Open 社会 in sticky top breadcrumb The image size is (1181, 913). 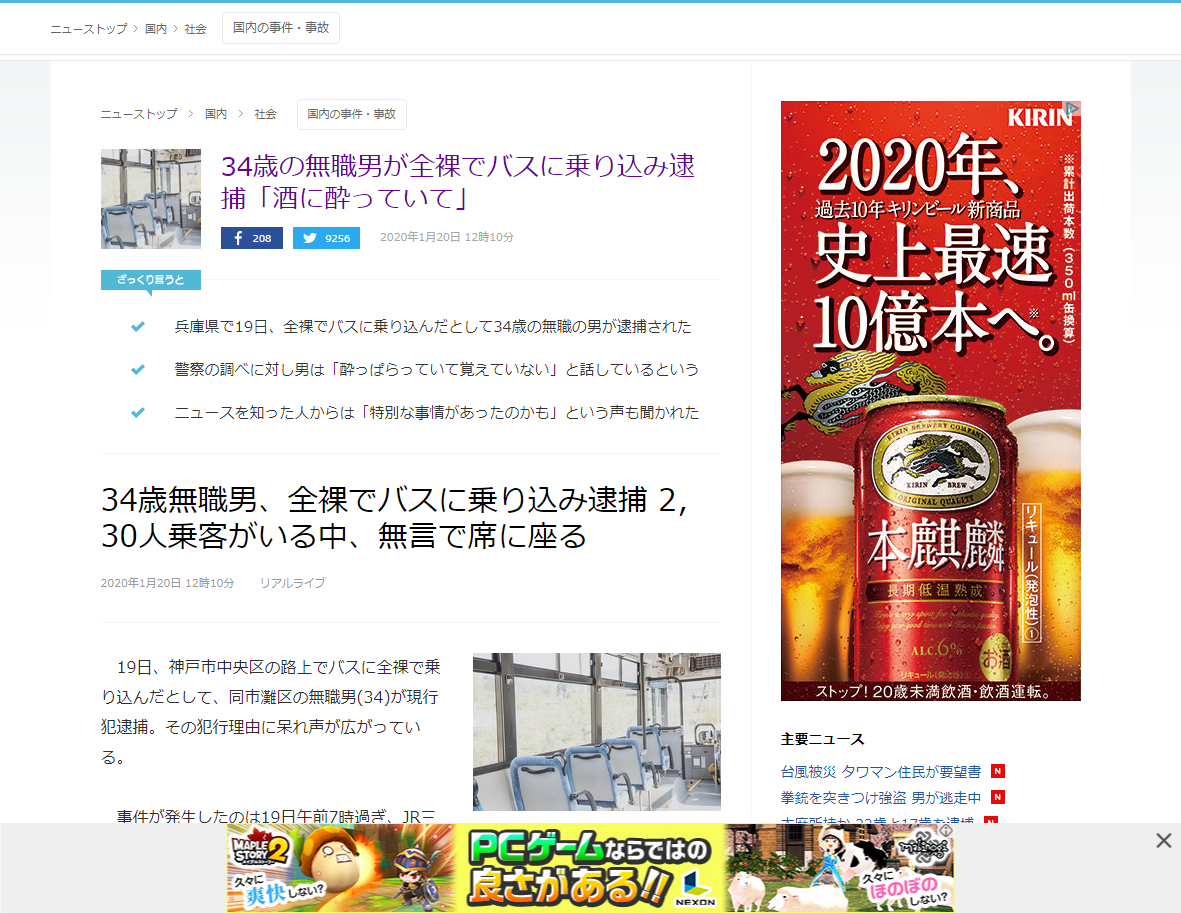tap(196, 29)
